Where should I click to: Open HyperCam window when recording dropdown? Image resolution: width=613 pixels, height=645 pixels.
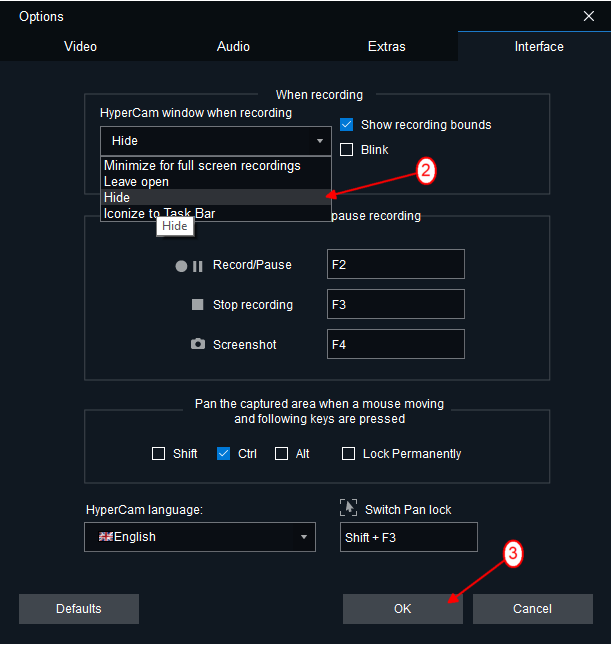[216, 141]
